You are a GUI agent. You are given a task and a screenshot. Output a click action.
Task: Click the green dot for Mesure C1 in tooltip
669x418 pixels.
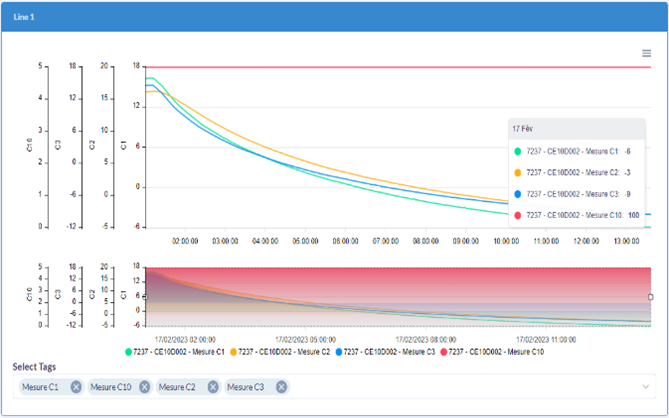coord(518,152)
